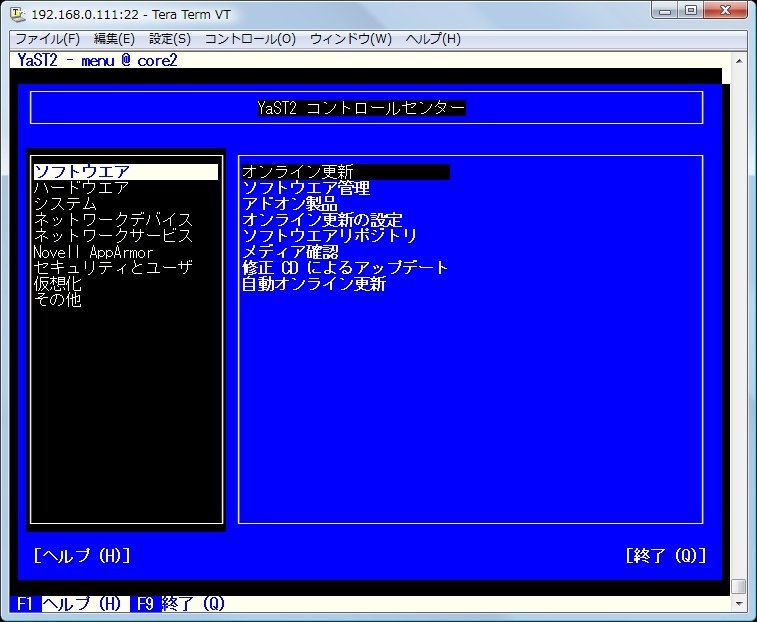Choose アドオン製品 module
This screenshot has height=622, width=757.
point(290,204)
